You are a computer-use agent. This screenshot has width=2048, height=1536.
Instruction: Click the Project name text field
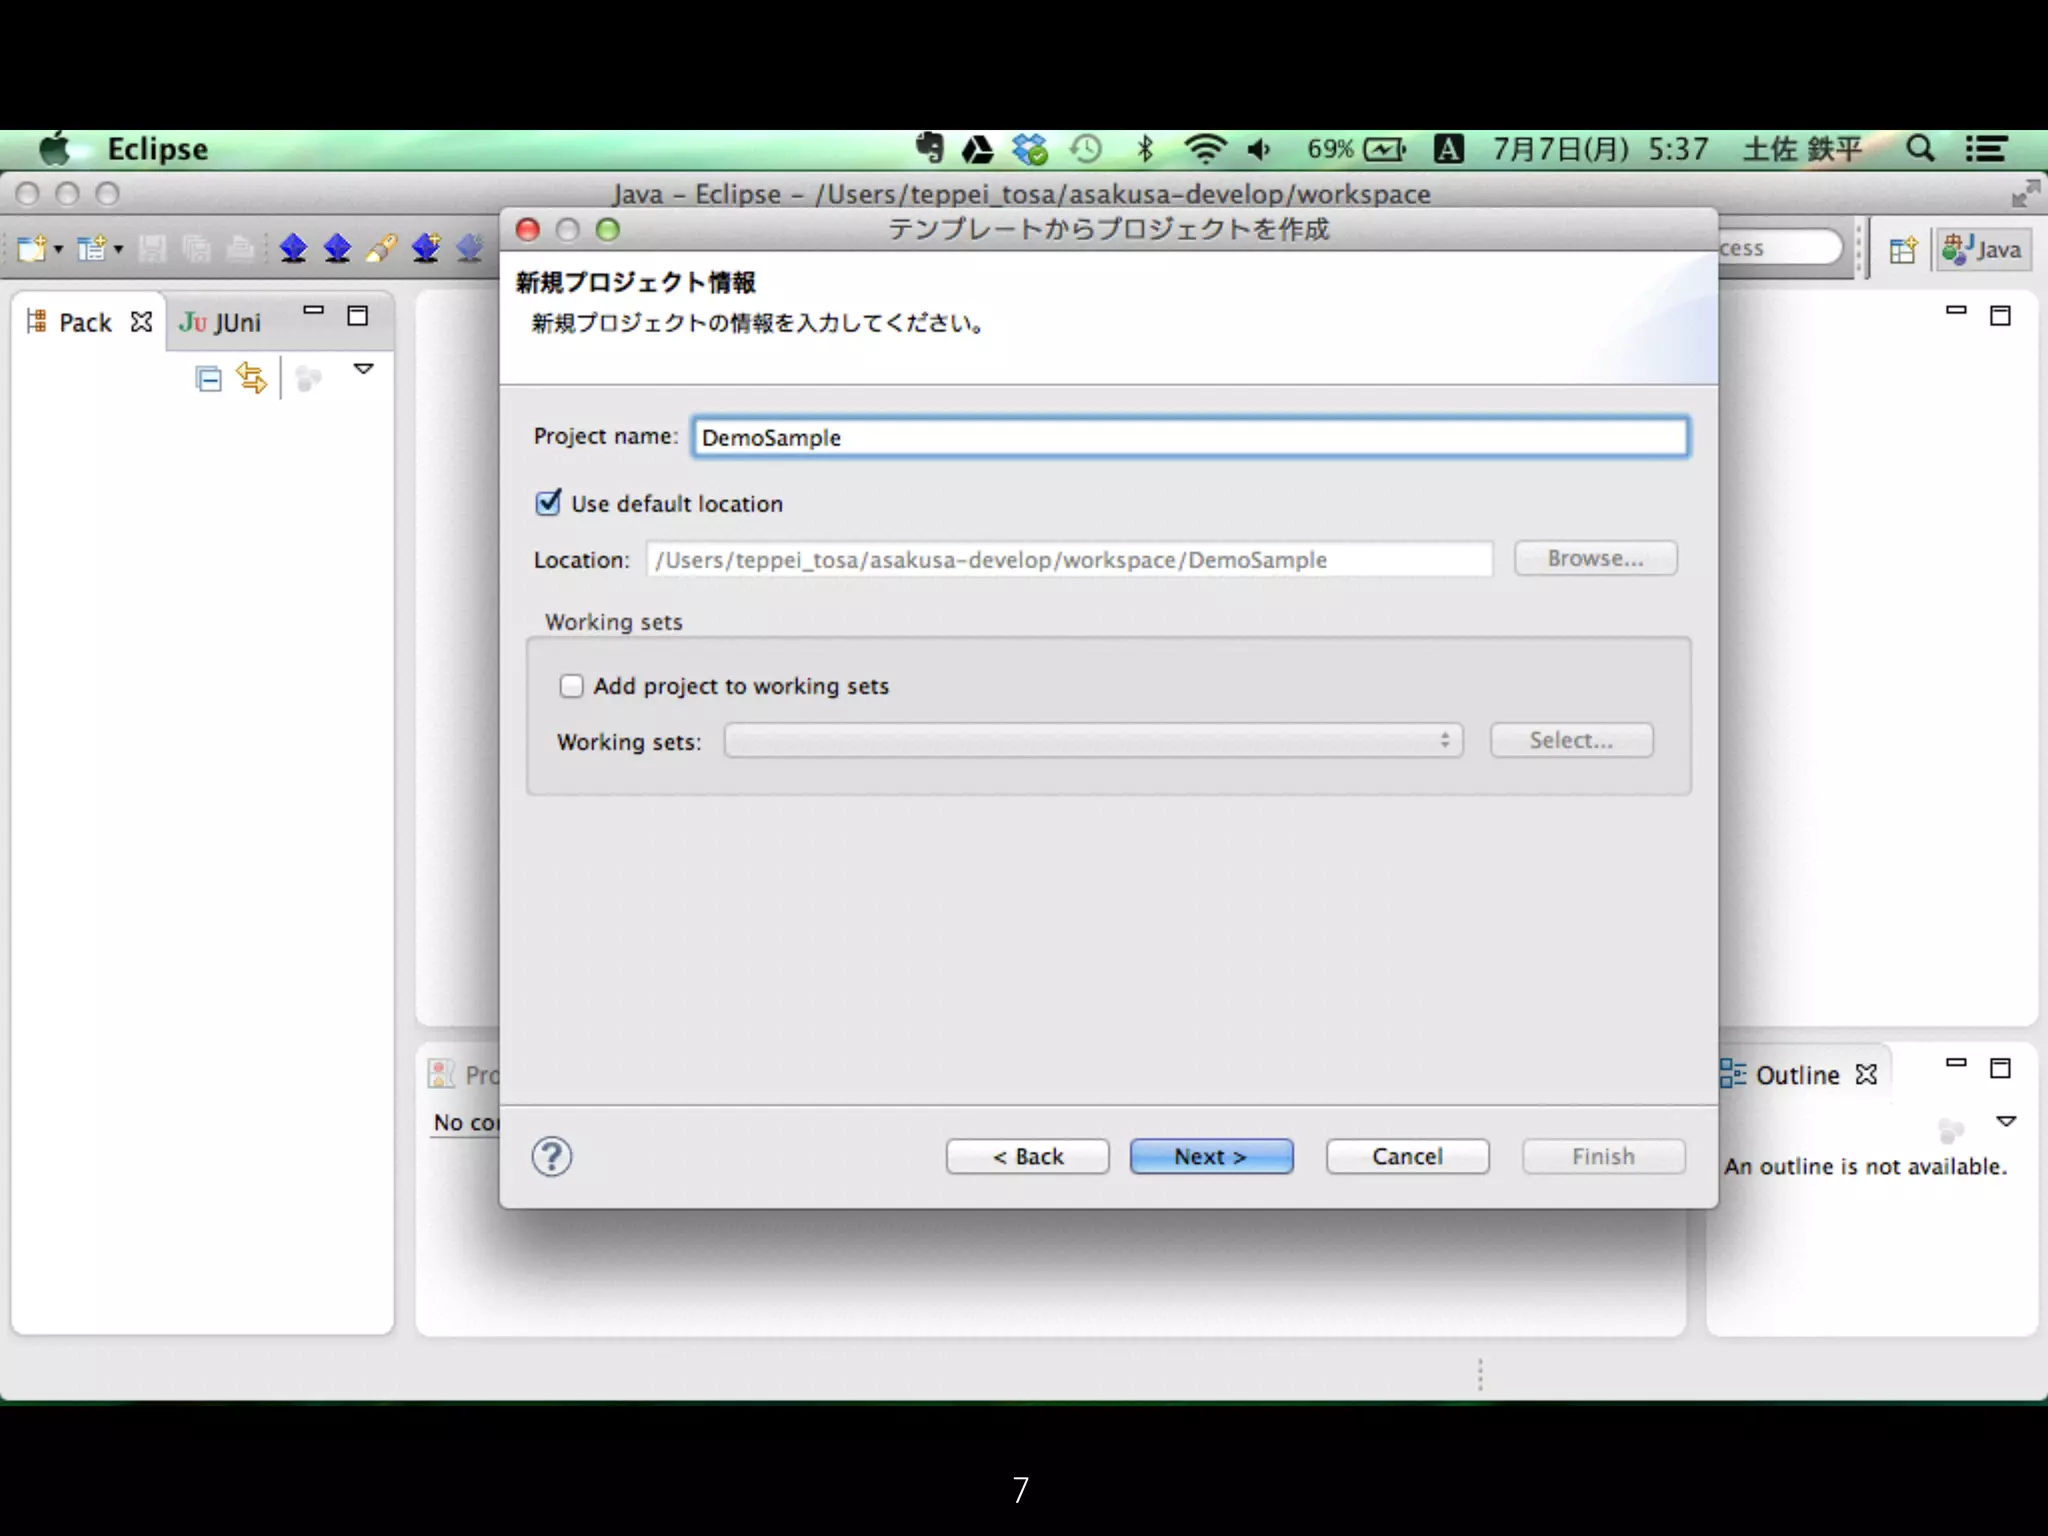point(1189,438)
